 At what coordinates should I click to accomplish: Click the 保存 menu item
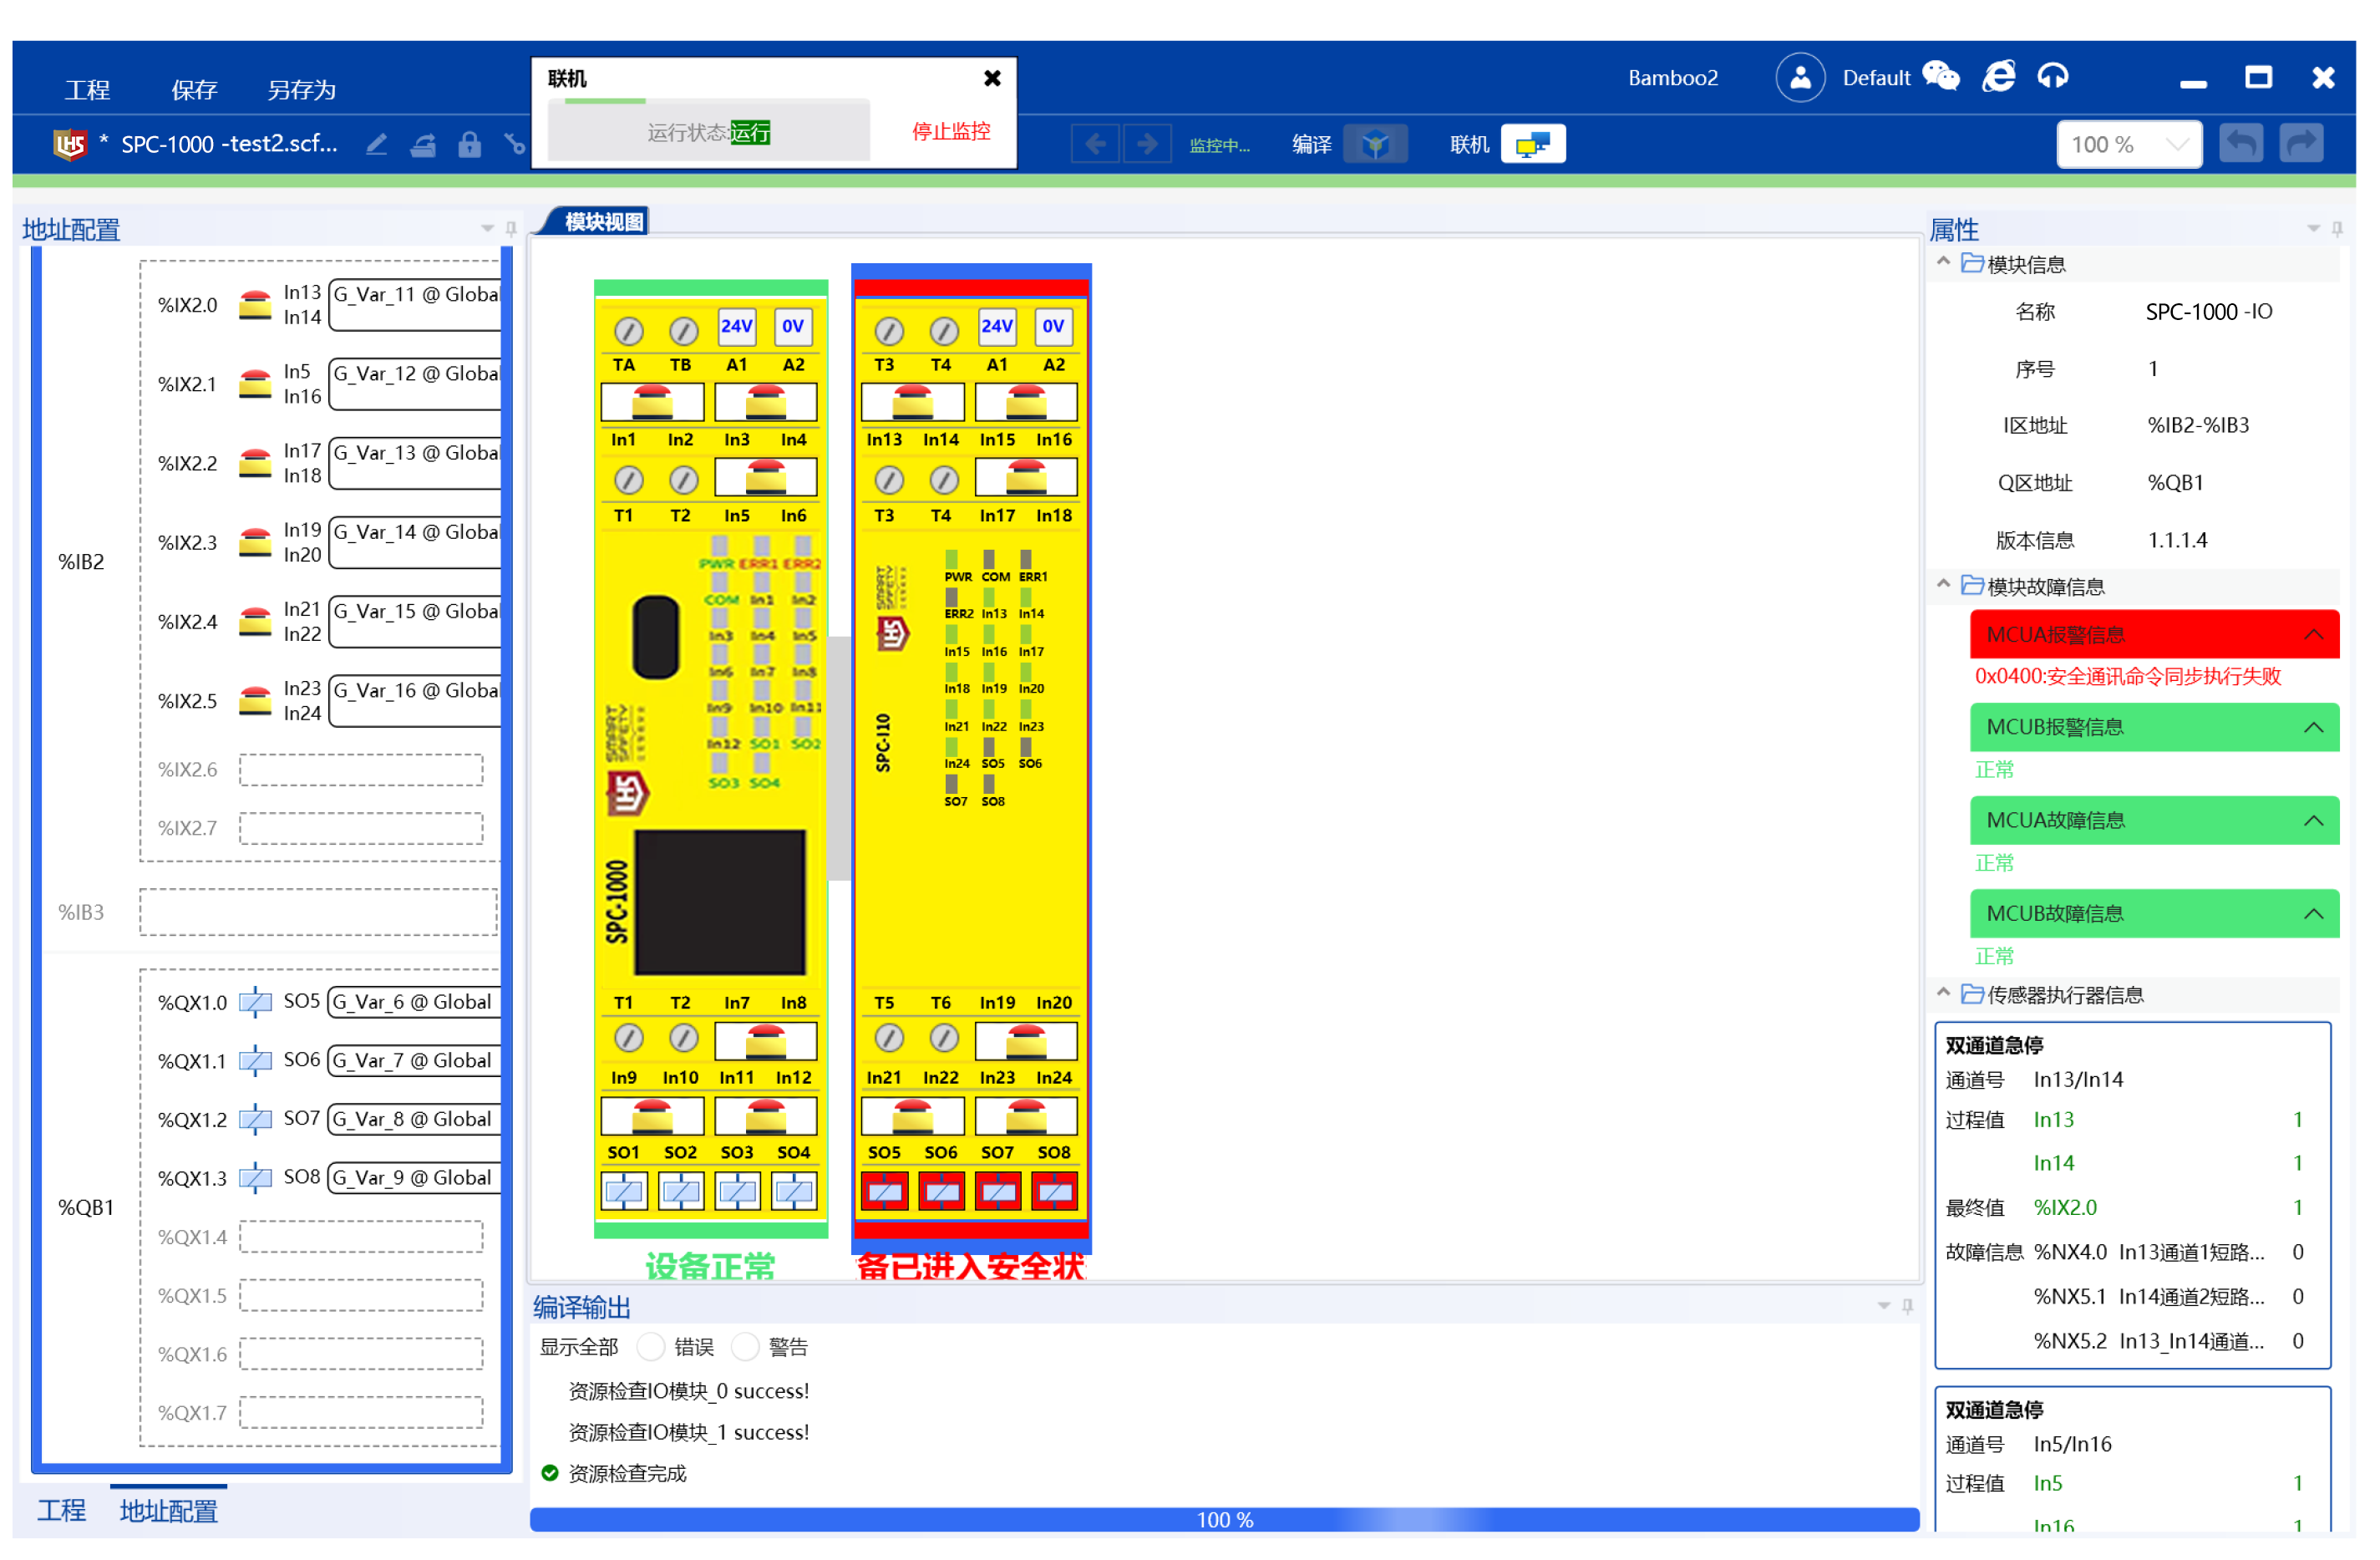(195, 90)
